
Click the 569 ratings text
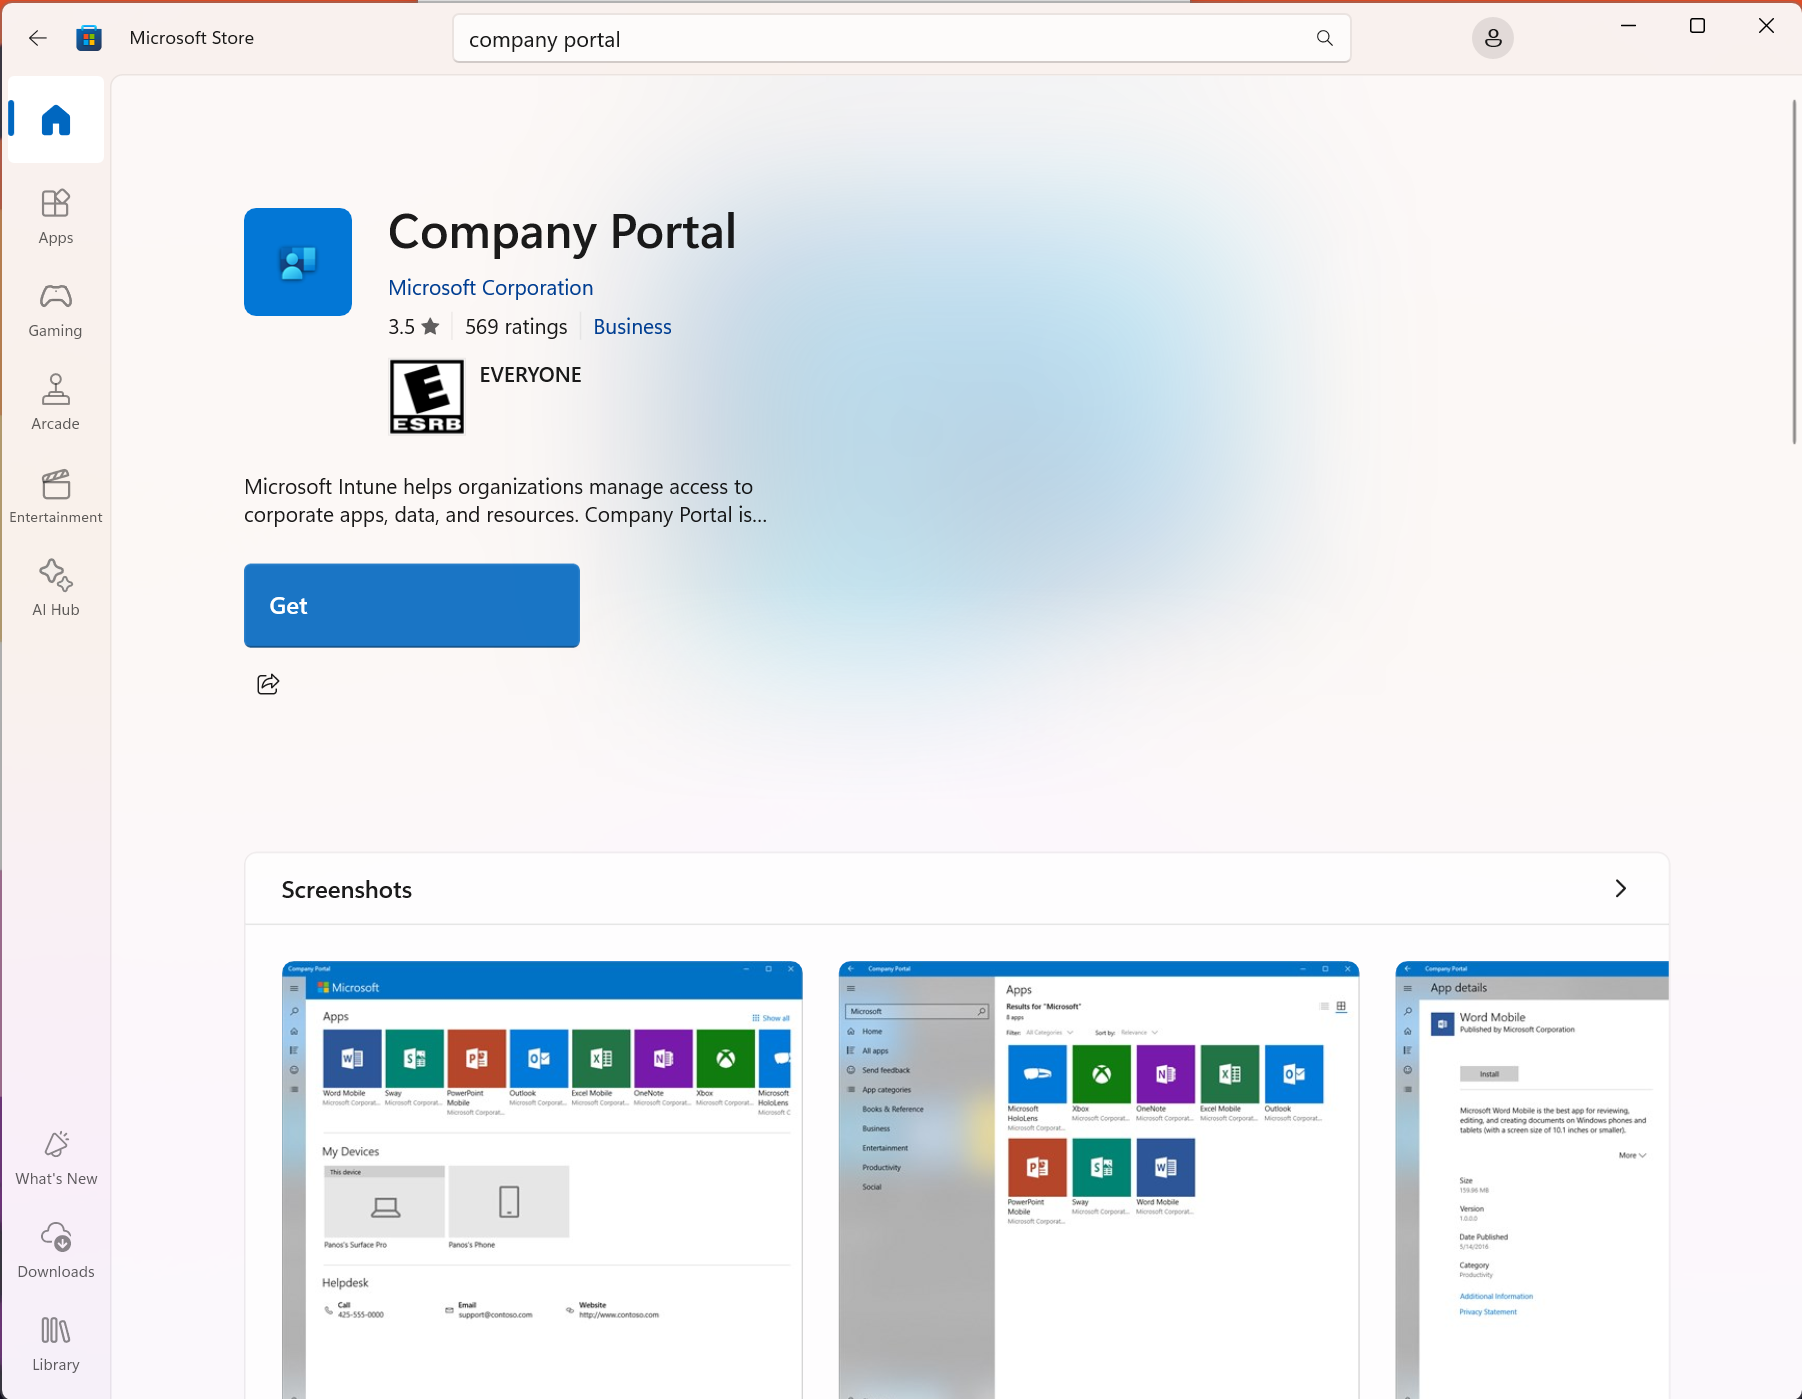pyautogui.click(x=516, y=327)
